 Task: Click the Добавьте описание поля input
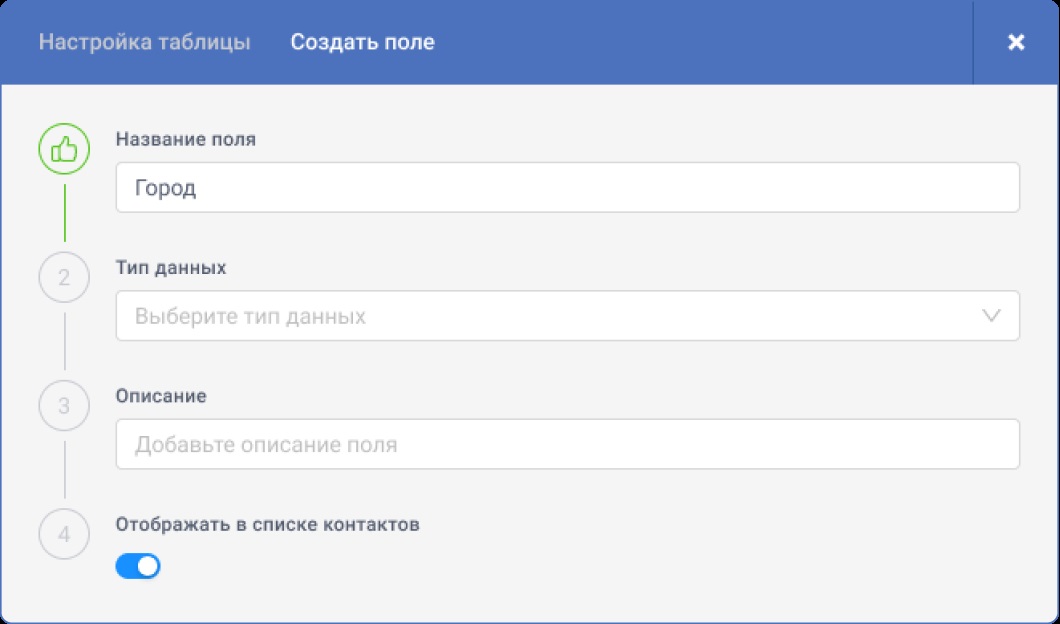[567, 444]
